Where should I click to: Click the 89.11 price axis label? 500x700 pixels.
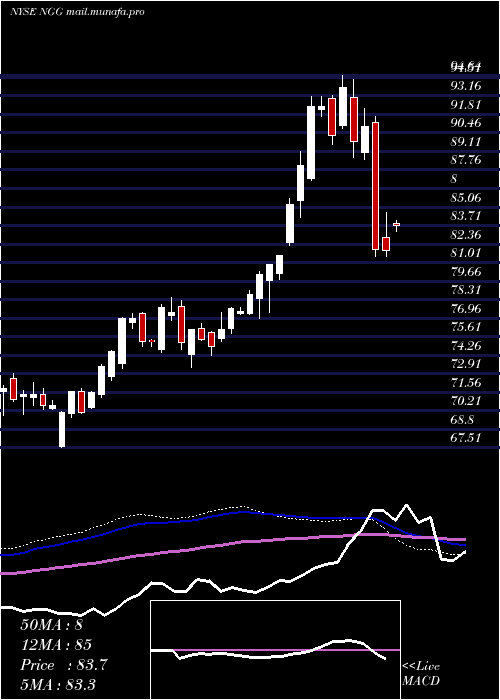tap(466, 142)
